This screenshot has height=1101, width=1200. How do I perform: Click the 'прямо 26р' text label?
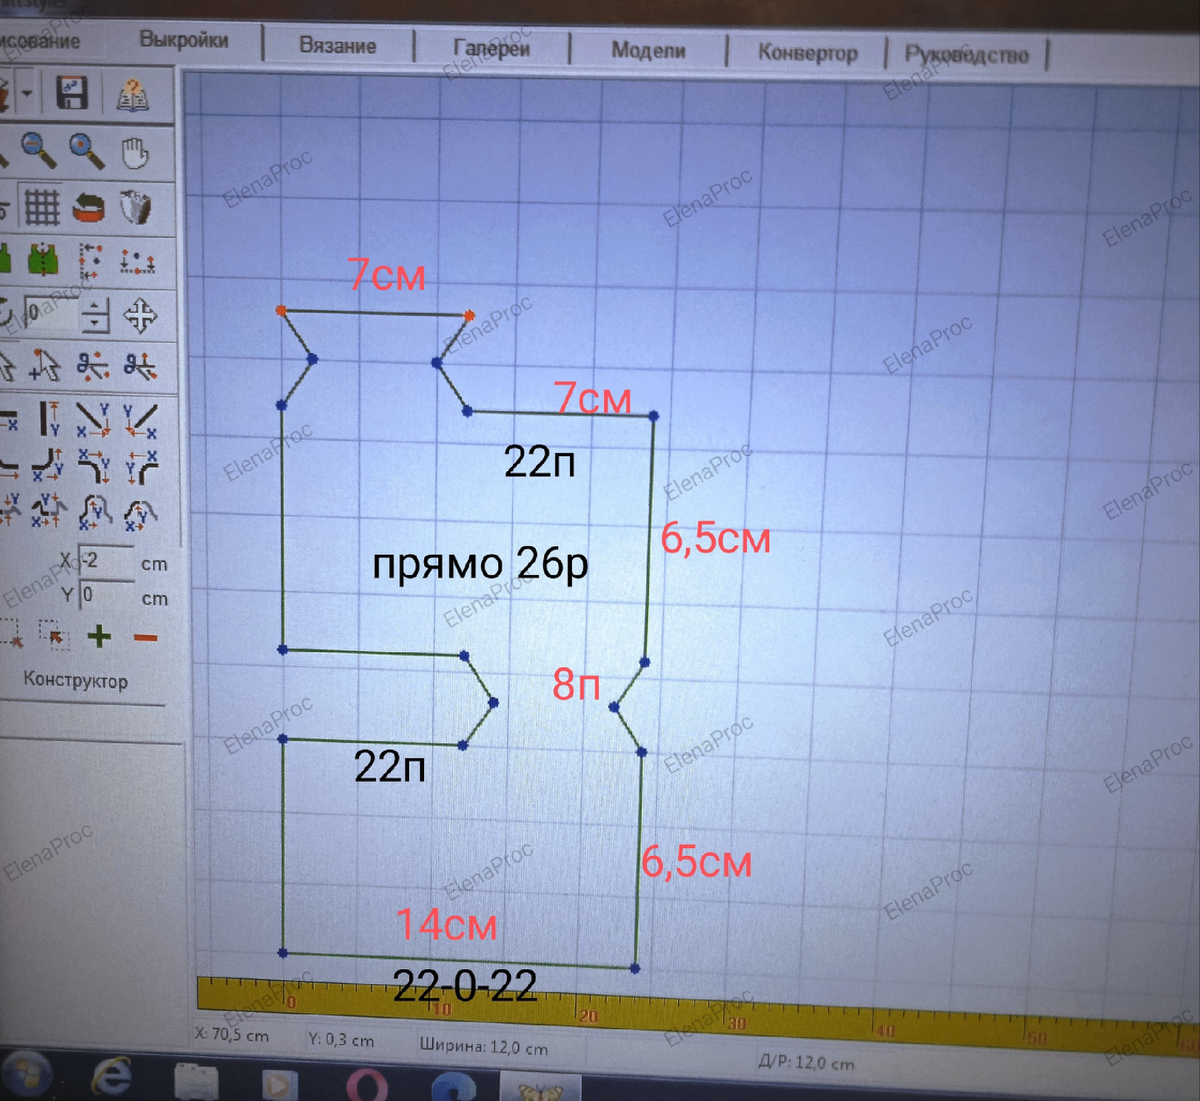point(480,565)
